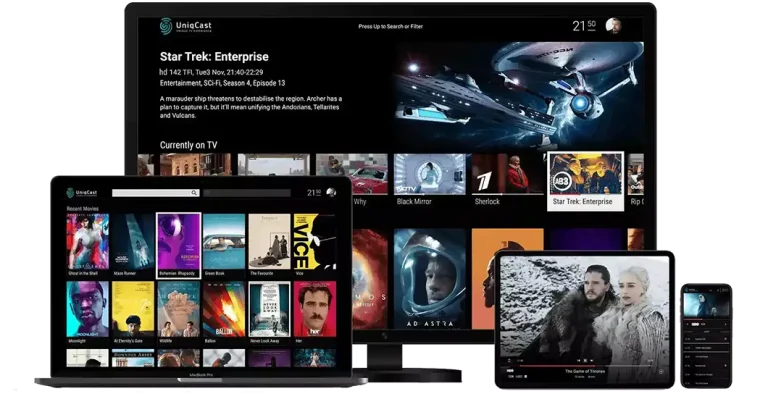768x407 pixels.
Task: Click the UniqCast logo on the TV screen
Action: tap(186, 26)
